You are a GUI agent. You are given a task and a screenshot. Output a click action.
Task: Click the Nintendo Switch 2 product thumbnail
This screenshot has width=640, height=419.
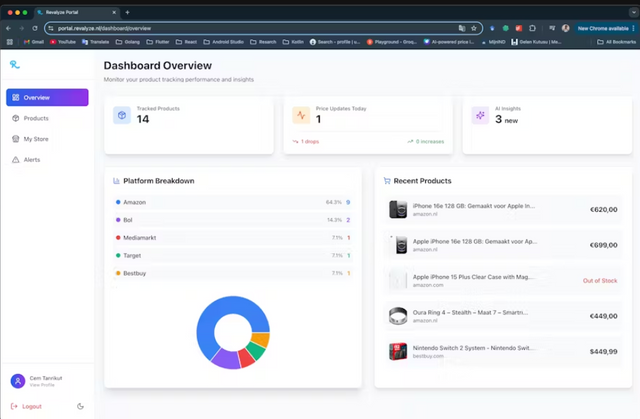click(398, 352)
